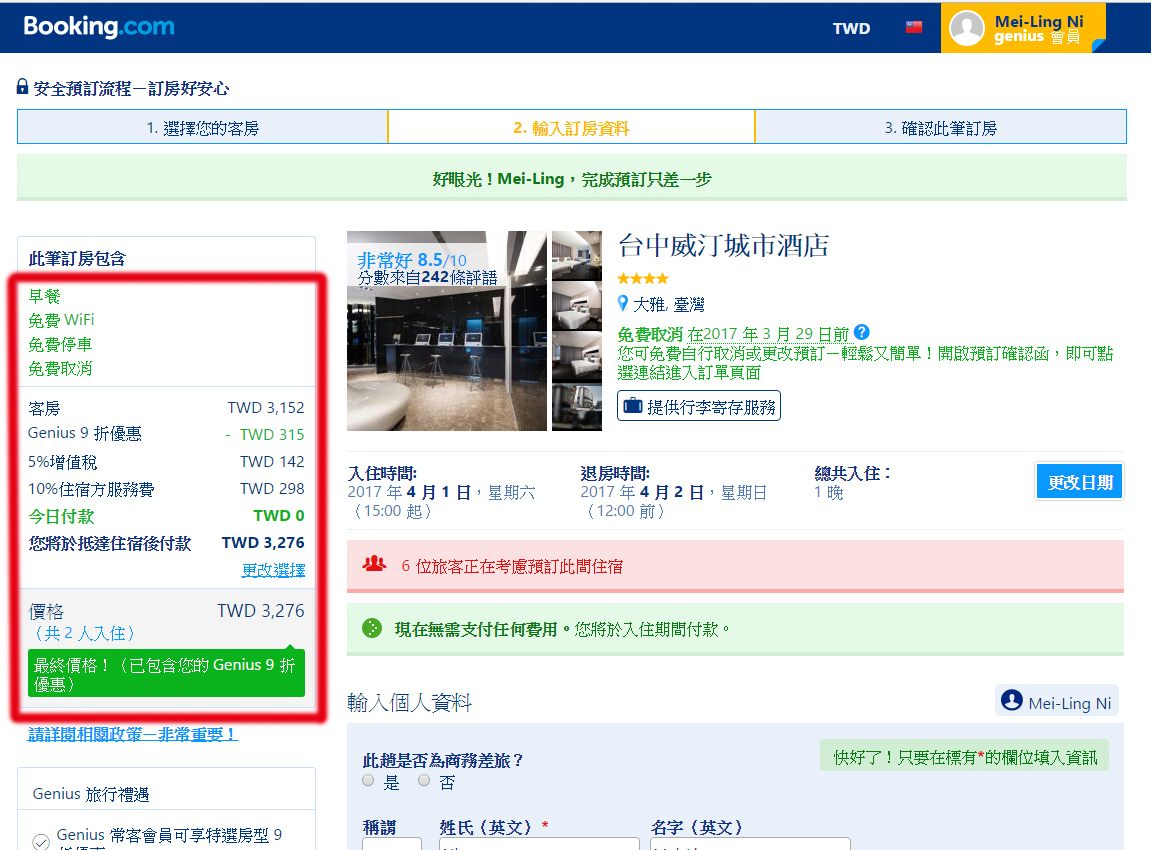This screenshot has height=850, width=1151.
Task: Click the lock icon beside 安全預訂流程
Action: pos(23,87)
